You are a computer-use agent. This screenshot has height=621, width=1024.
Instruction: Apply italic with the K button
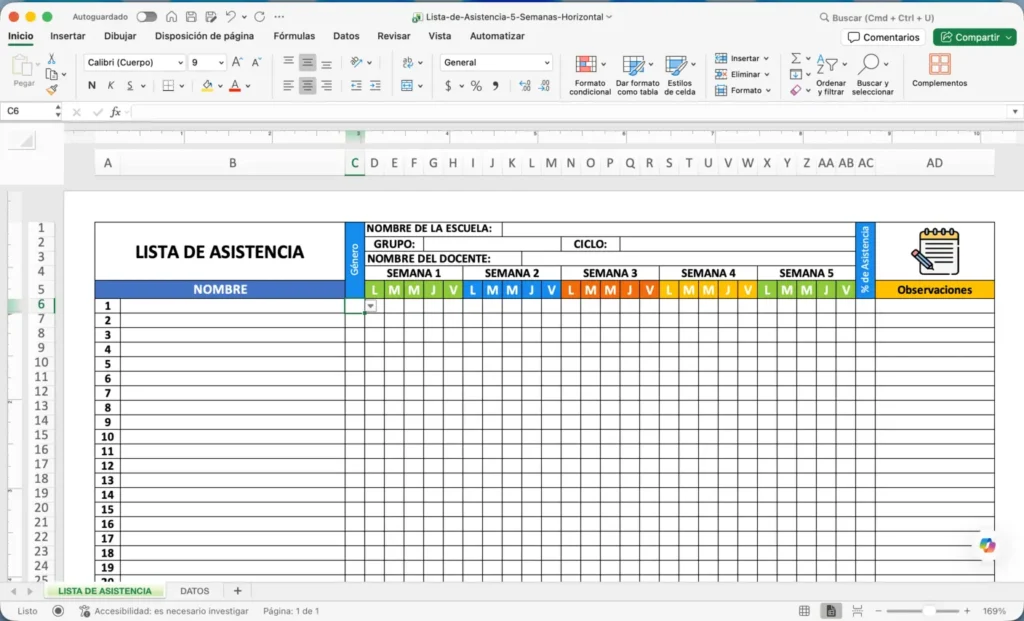tap(110, 86)
